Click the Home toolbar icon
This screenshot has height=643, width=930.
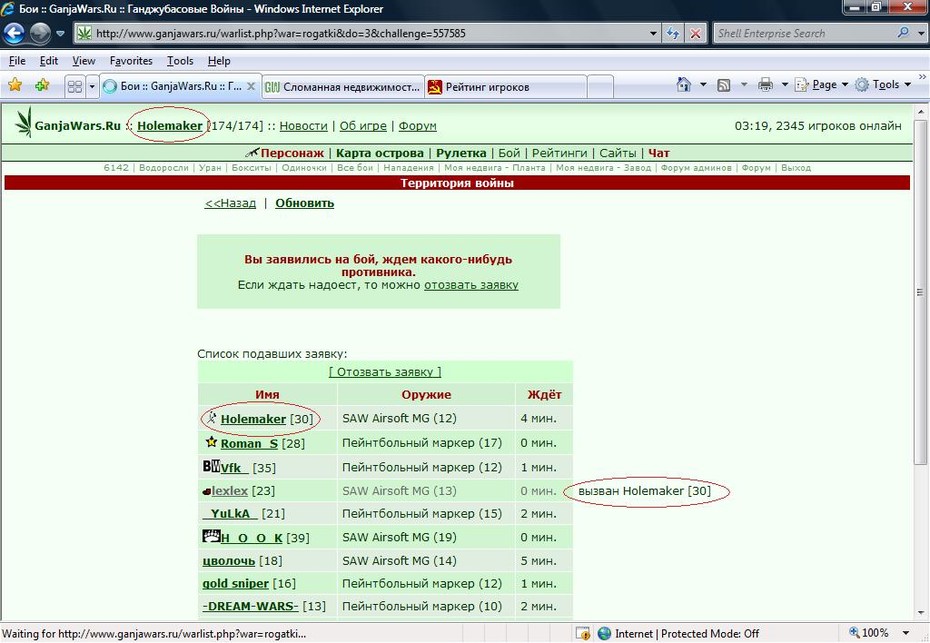684,85
